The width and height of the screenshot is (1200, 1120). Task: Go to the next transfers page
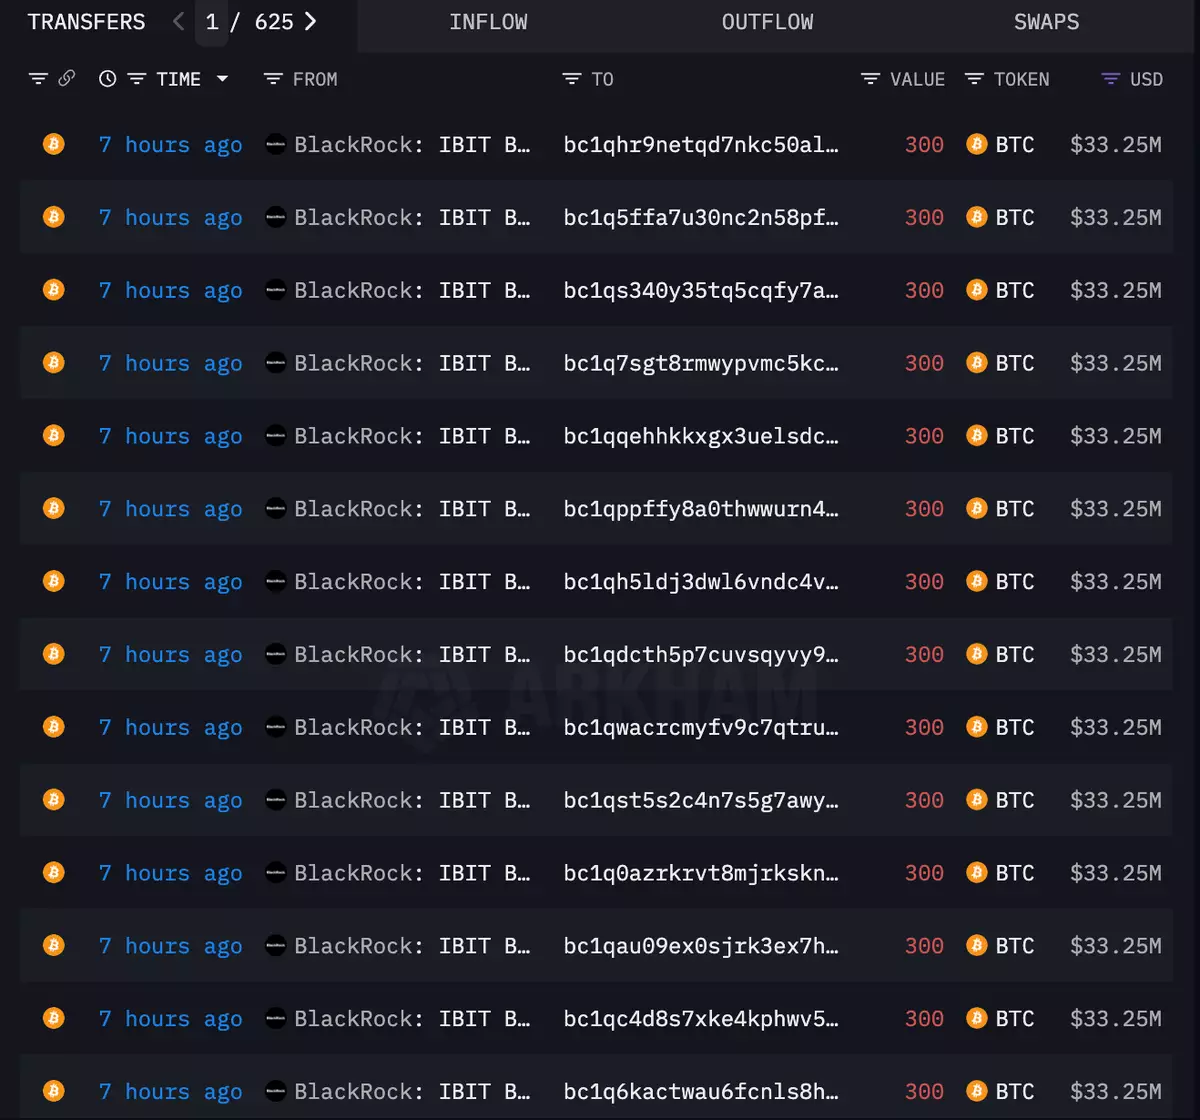coord(310,22)
